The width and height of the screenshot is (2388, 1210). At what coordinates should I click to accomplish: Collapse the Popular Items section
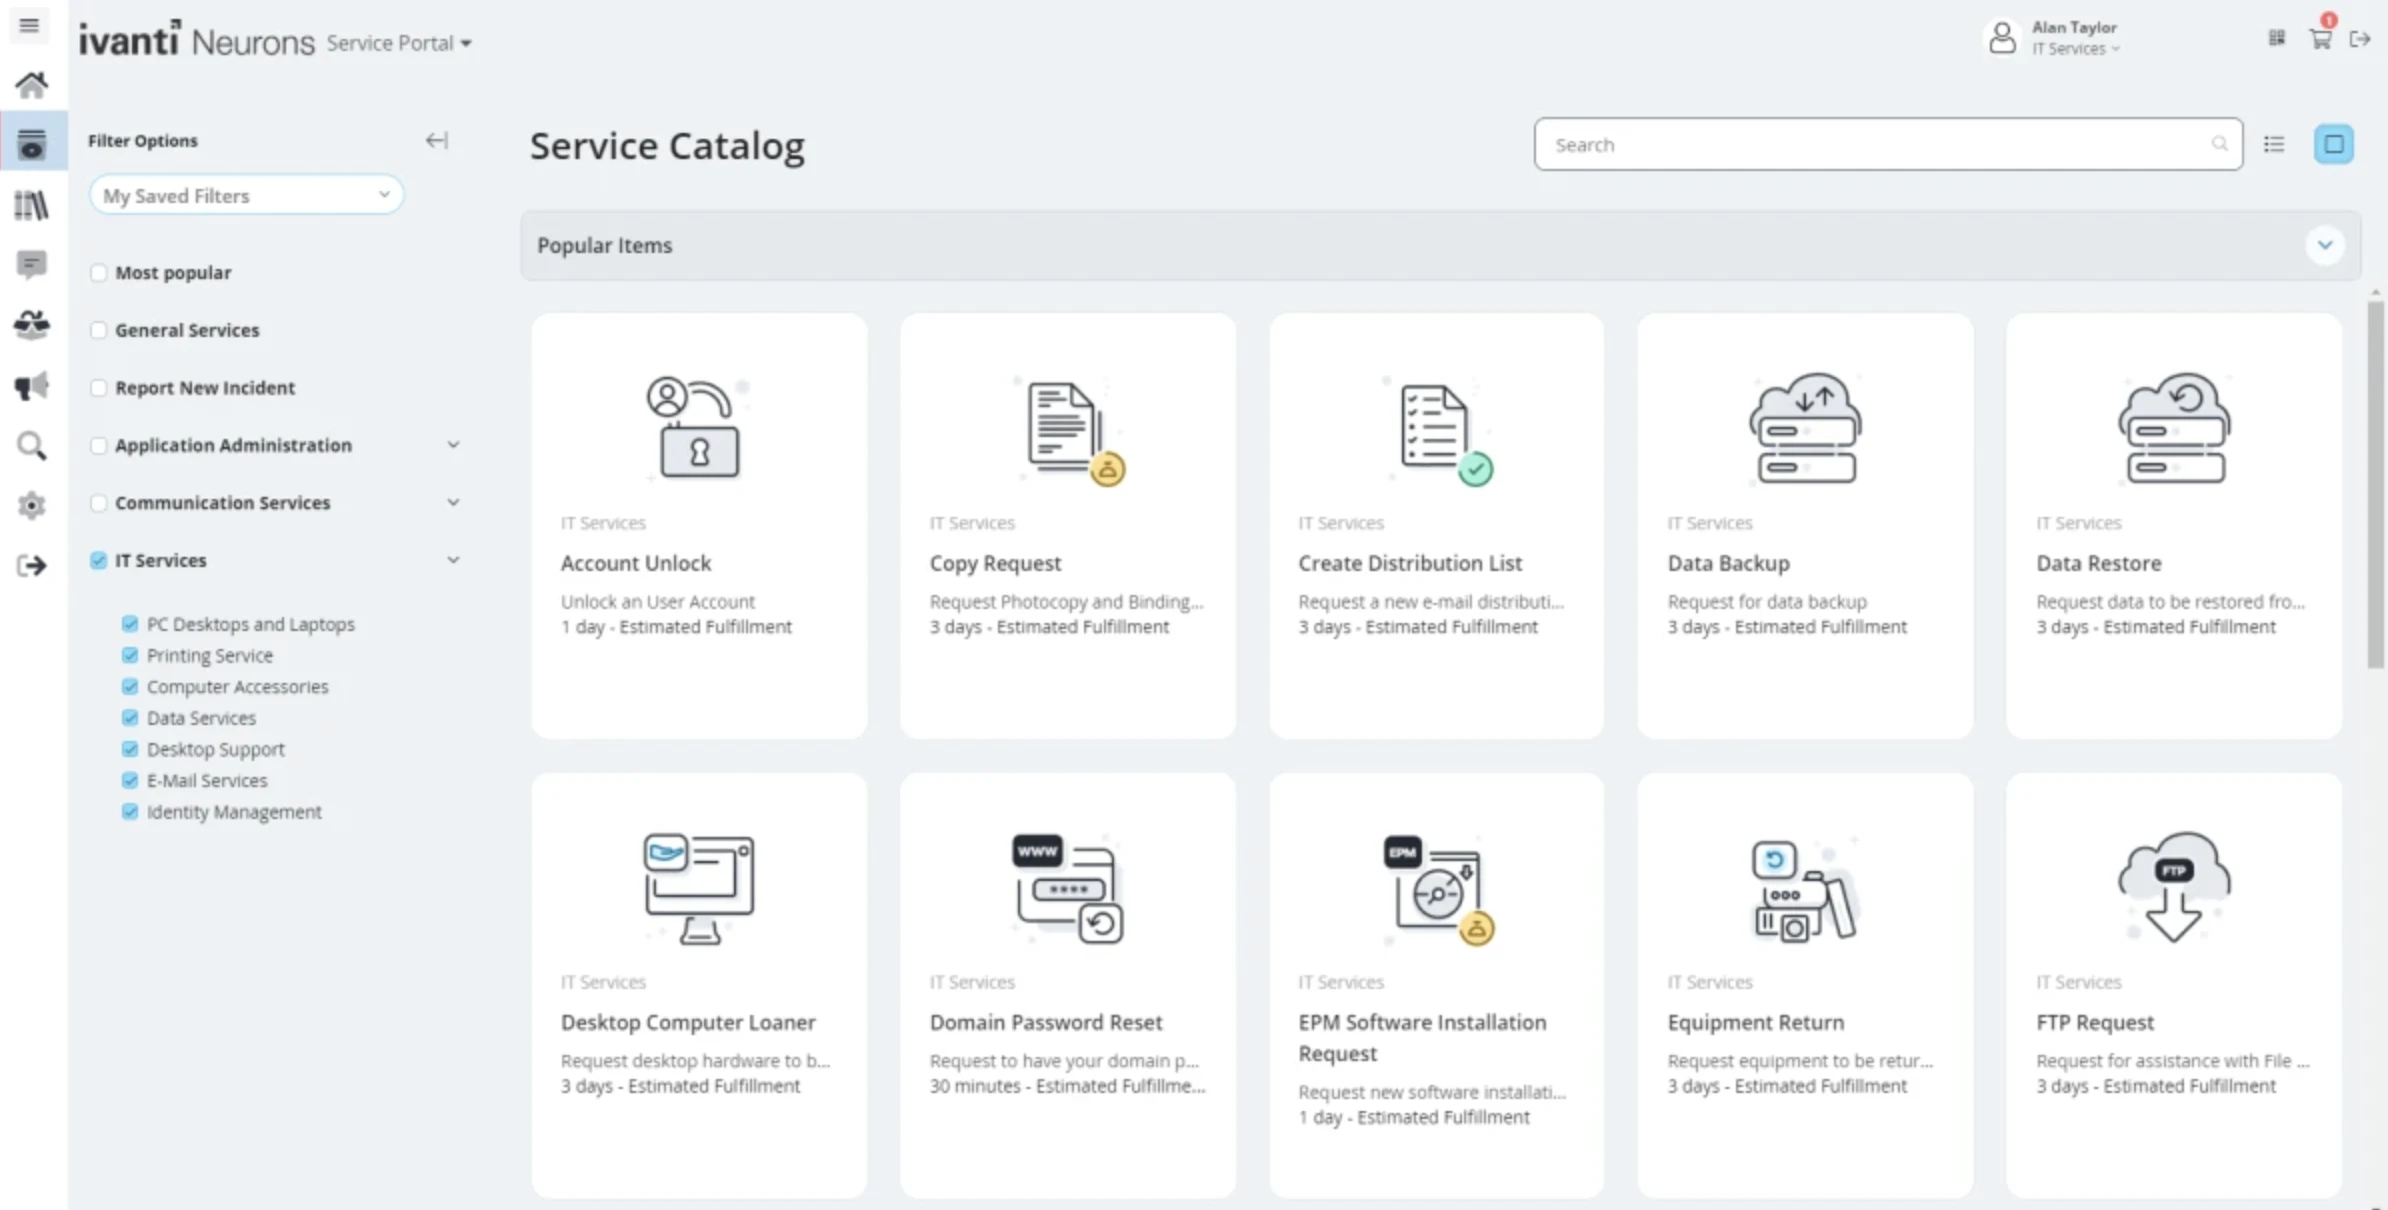point(2325,245)
